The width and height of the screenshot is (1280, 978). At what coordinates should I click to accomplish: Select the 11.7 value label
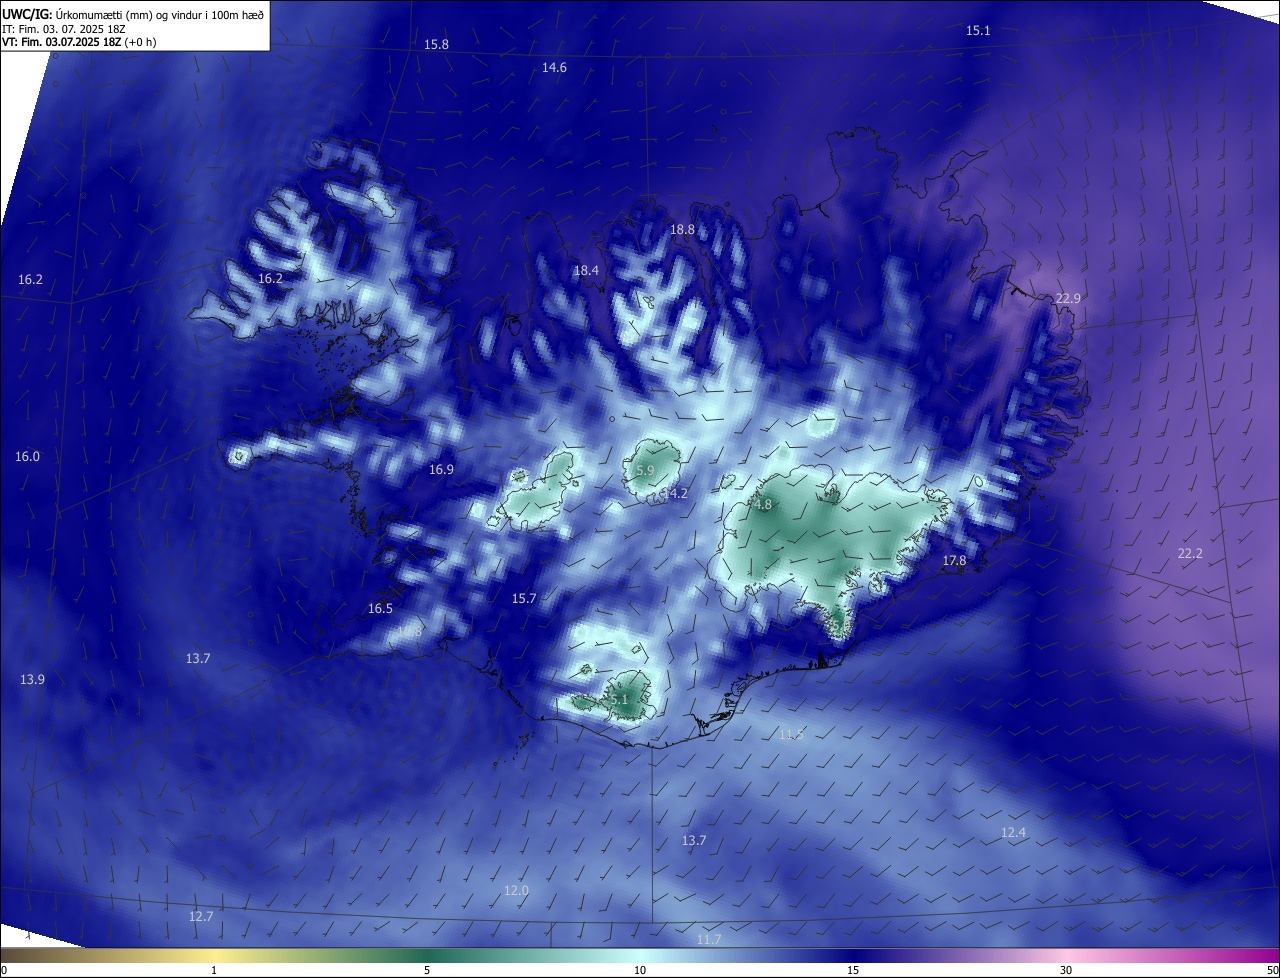[x=708, y=940]
